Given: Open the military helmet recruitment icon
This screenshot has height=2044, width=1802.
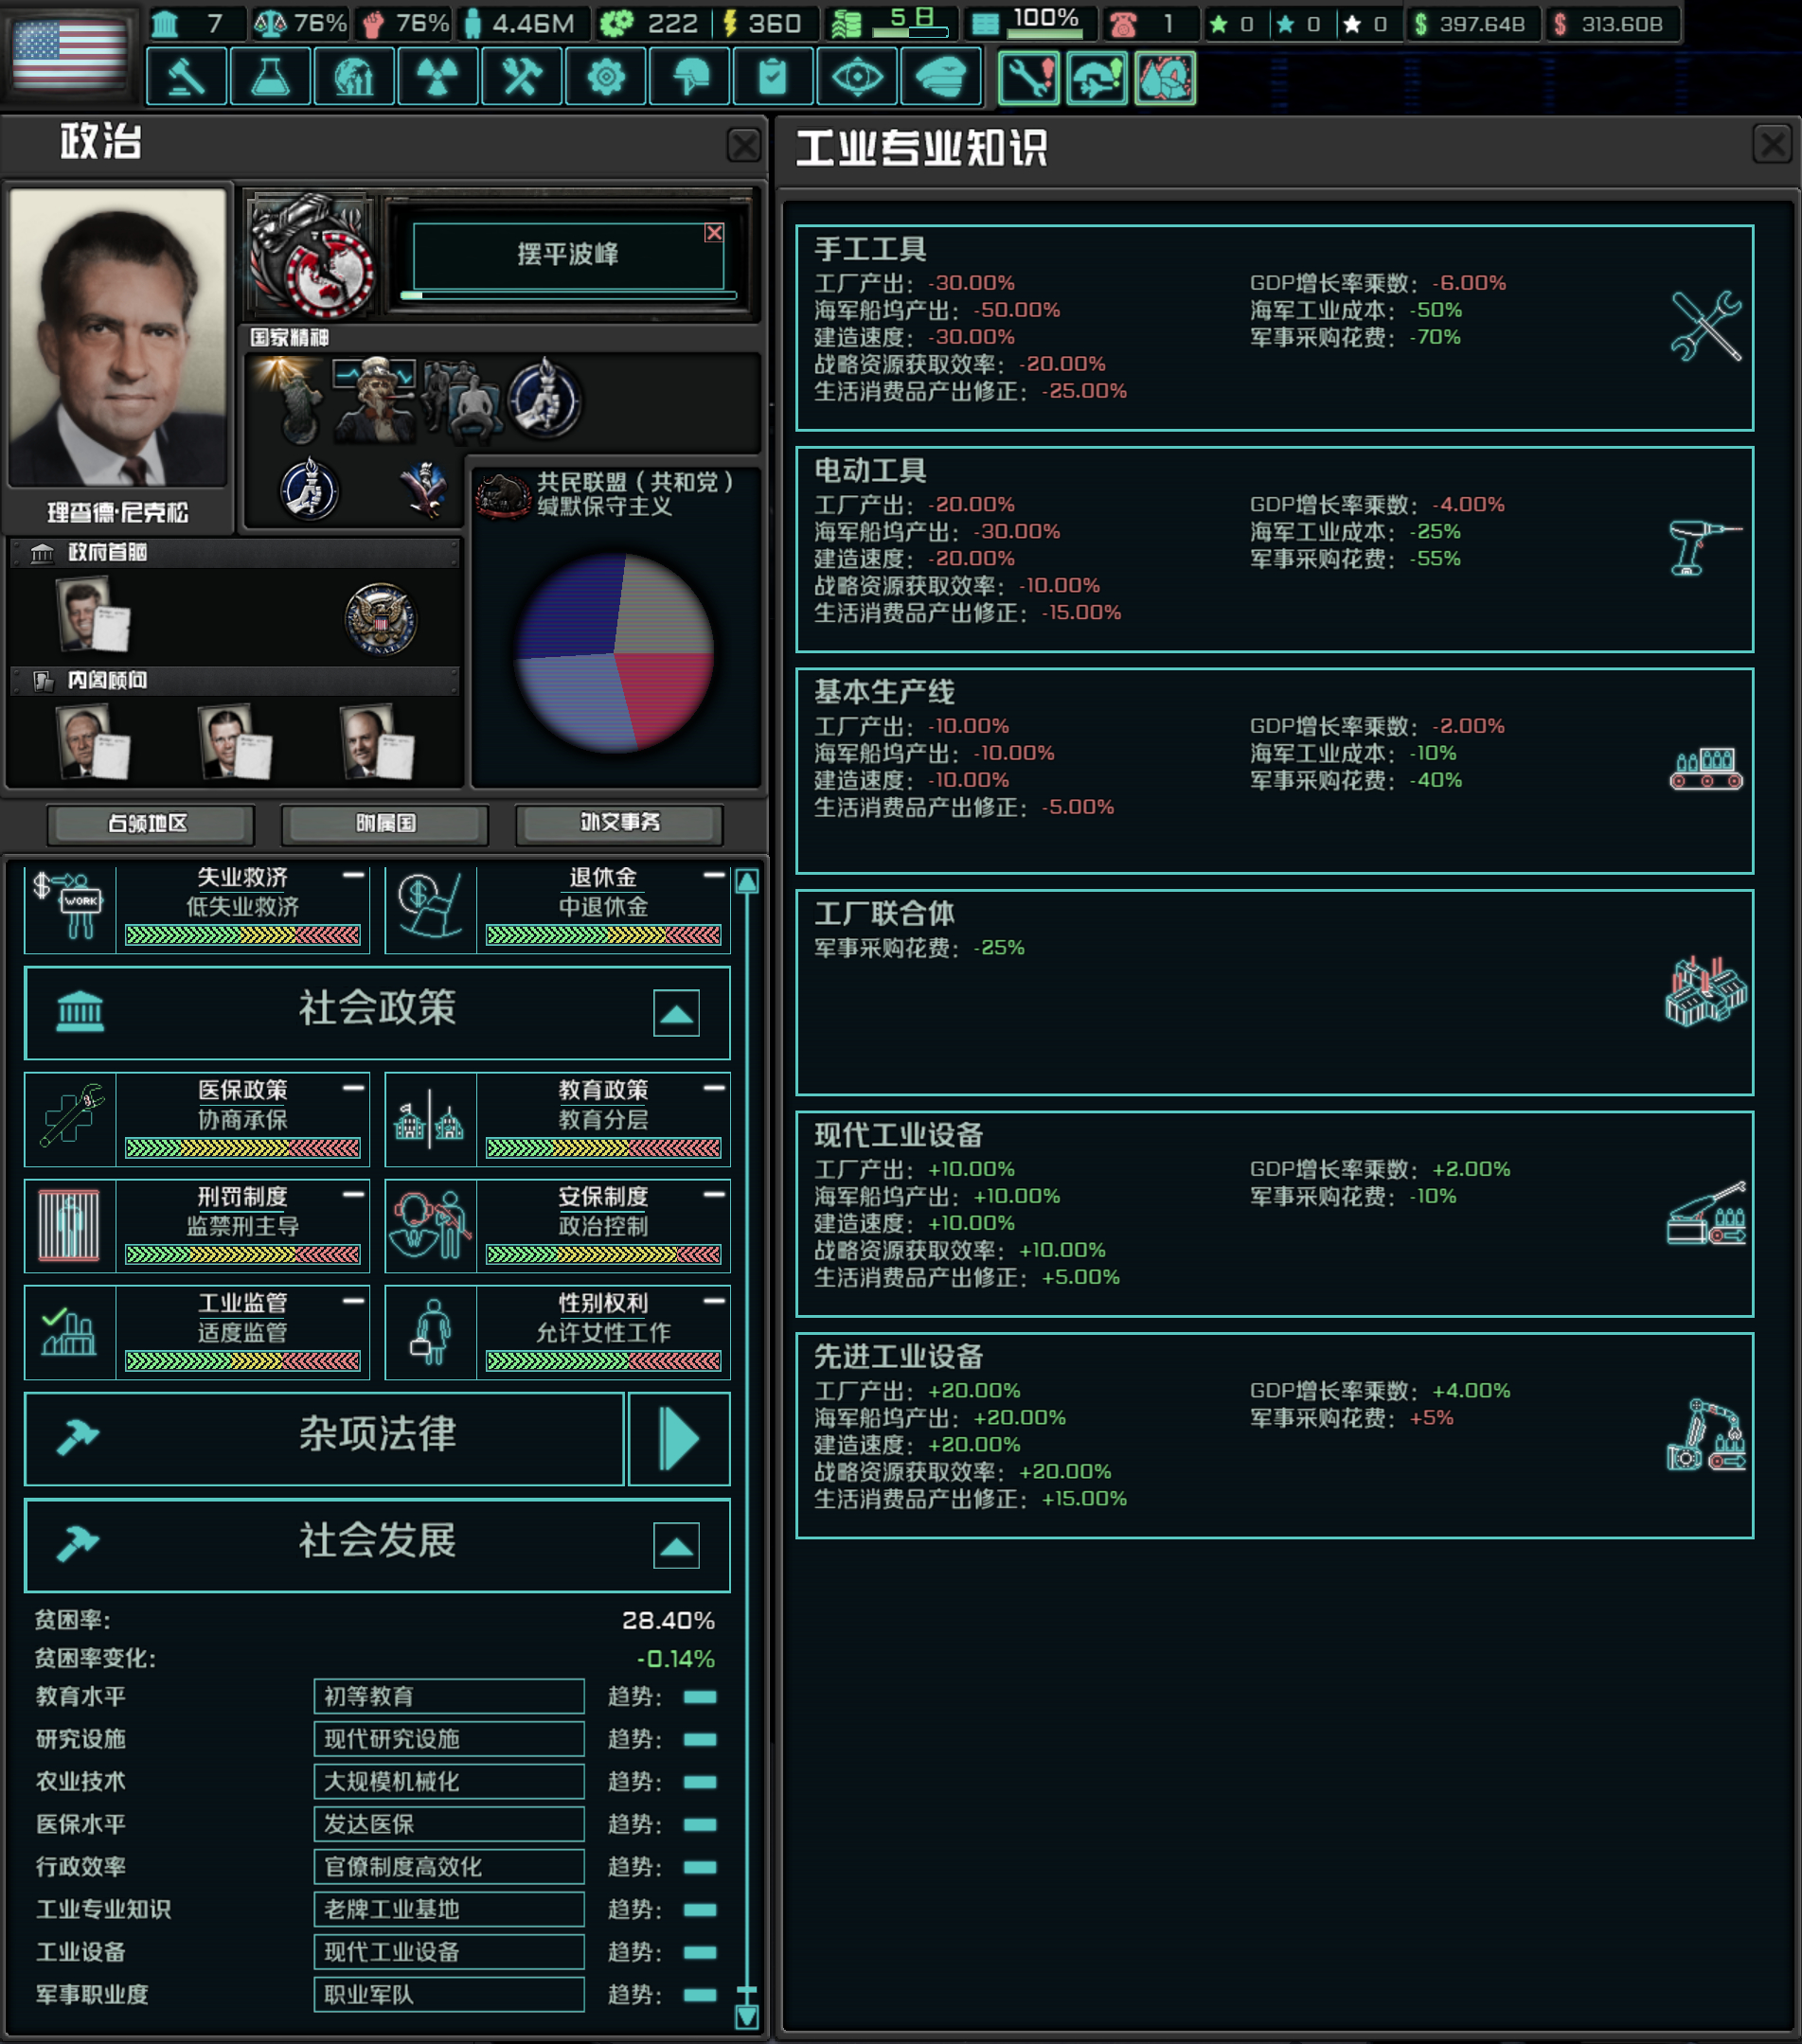Looking at the screenshot, I should 690,77.
